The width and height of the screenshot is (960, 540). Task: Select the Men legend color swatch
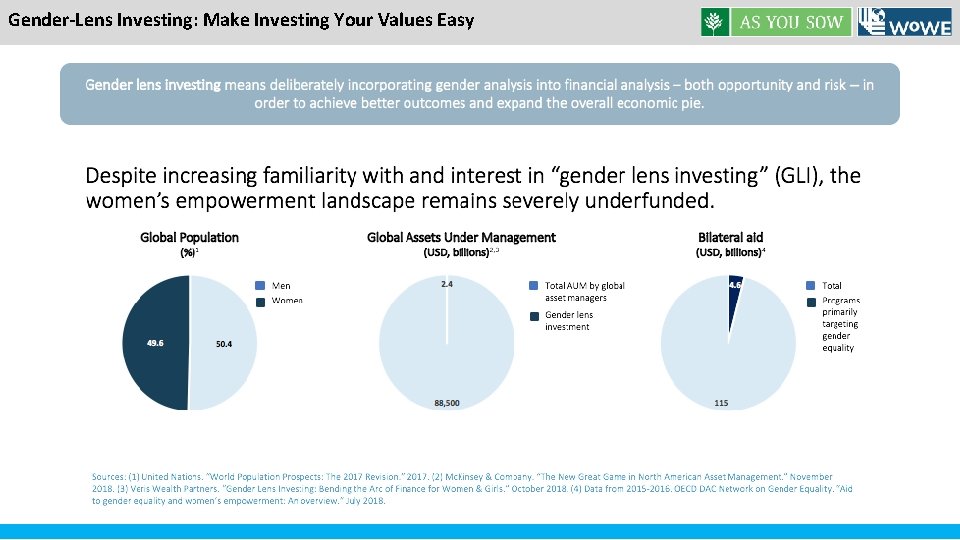click(261, 285)
